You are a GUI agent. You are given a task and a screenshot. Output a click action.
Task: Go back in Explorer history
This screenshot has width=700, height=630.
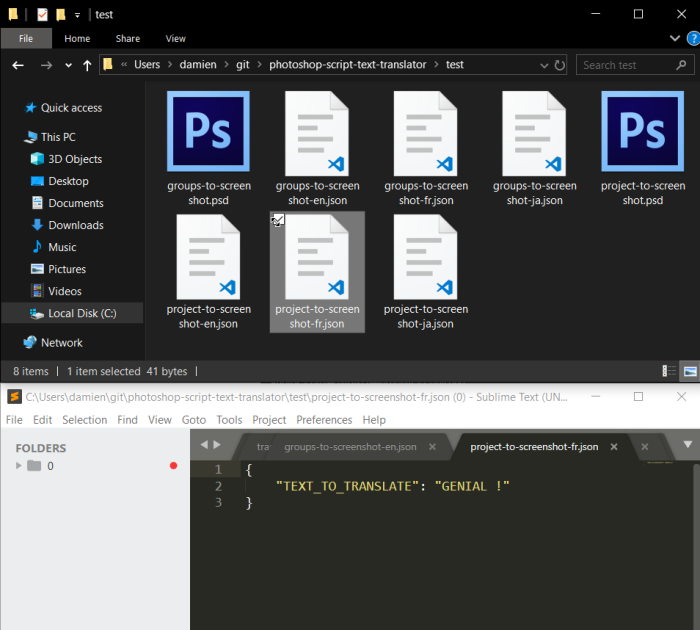tap(18, 66)
